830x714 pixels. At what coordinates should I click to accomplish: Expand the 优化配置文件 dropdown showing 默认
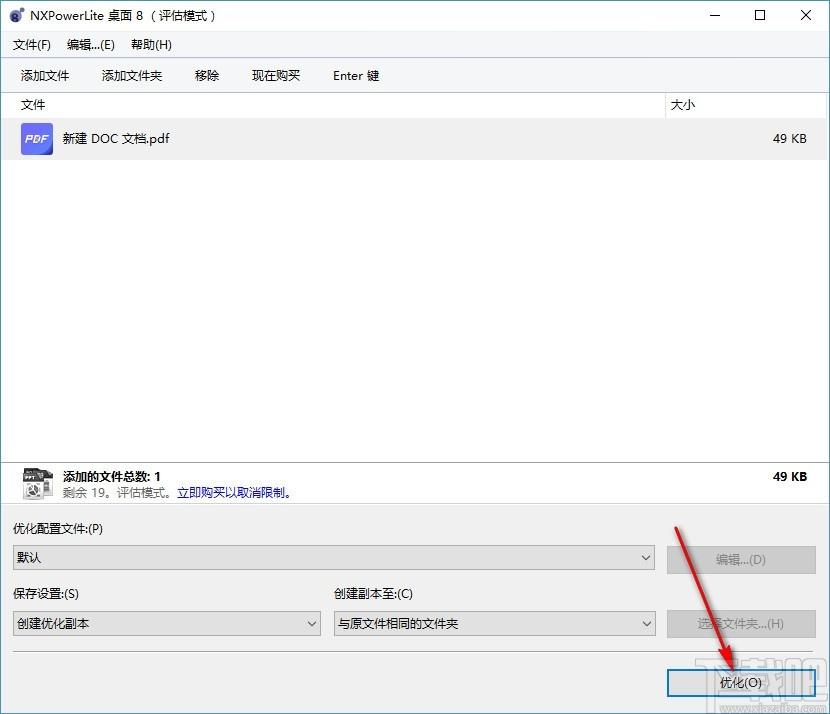tap(333, 558)
